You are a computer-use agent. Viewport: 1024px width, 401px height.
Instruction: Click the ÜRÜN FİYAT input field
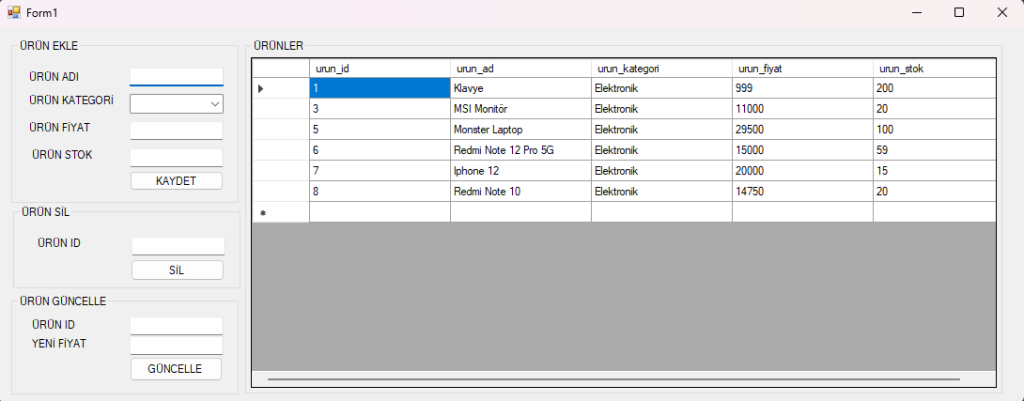(176, 130)
